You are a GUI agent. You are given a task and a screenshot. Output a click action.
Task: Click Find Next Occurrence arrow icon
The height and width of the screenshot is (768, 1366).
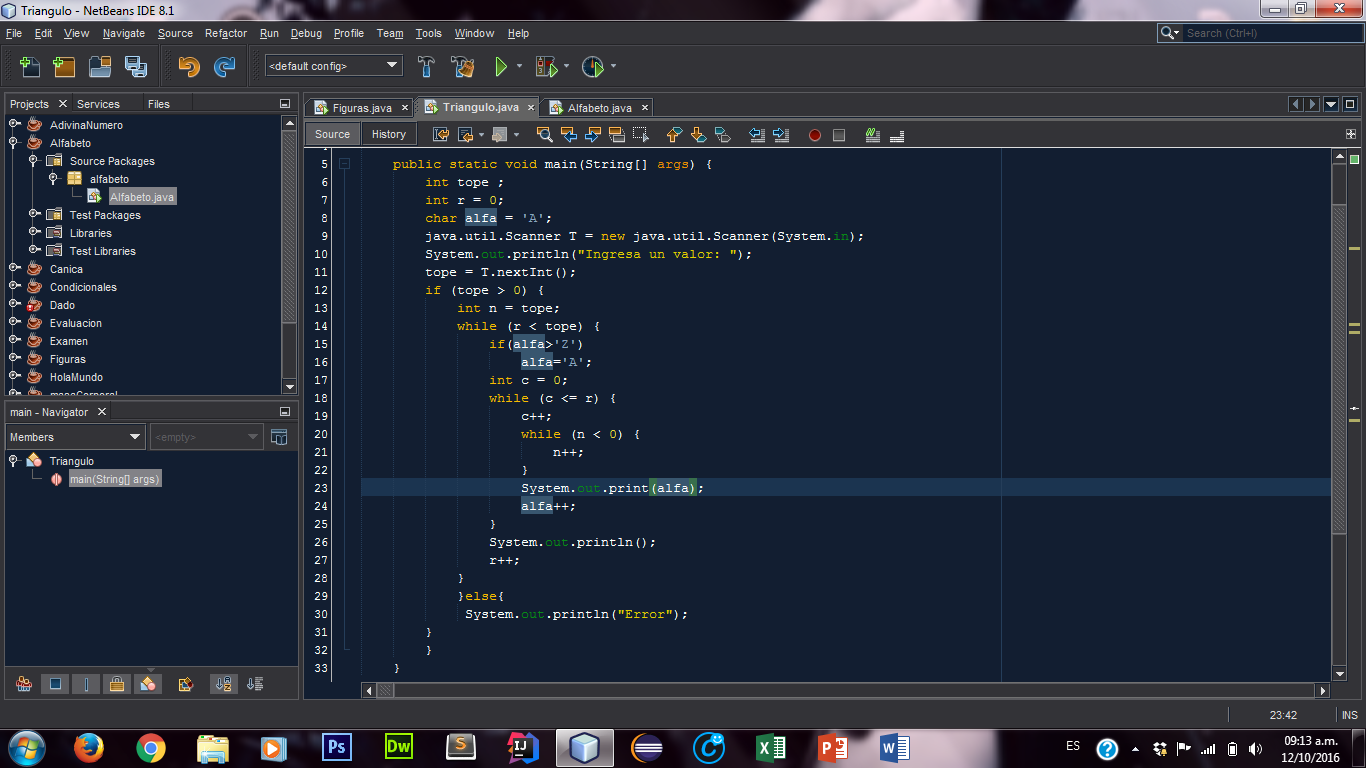[x=593, y=135]
